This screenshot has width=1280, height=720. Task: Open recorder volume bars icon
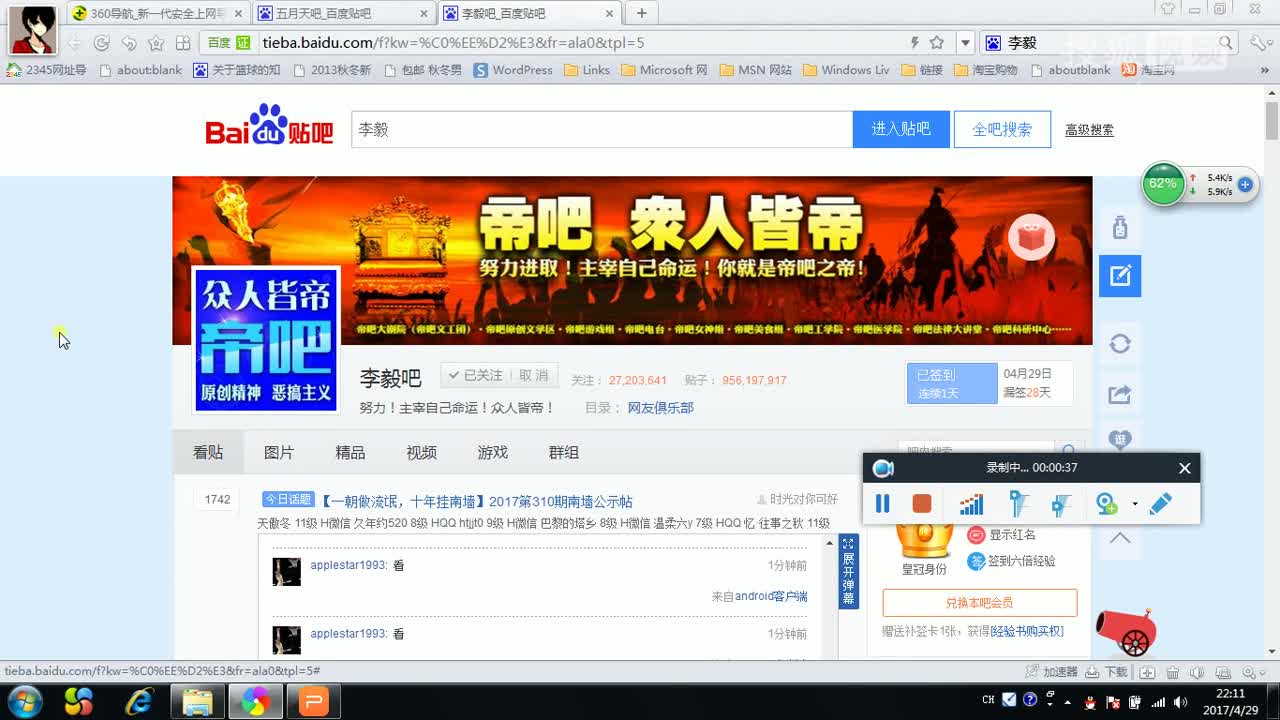971,504
